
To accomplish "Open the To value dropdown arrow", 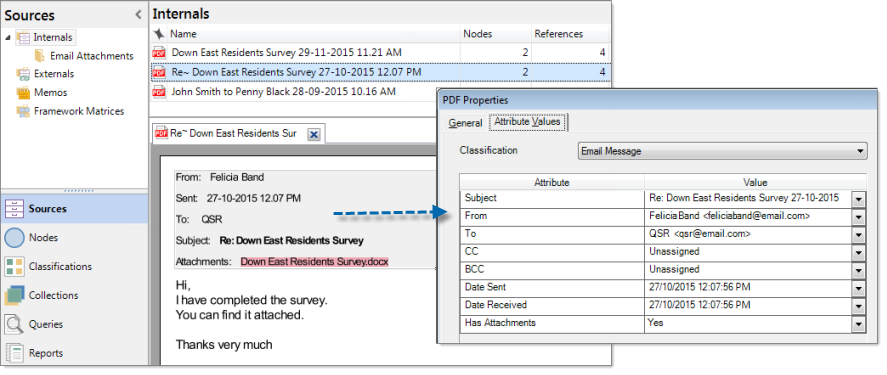I will coord(859,235).
